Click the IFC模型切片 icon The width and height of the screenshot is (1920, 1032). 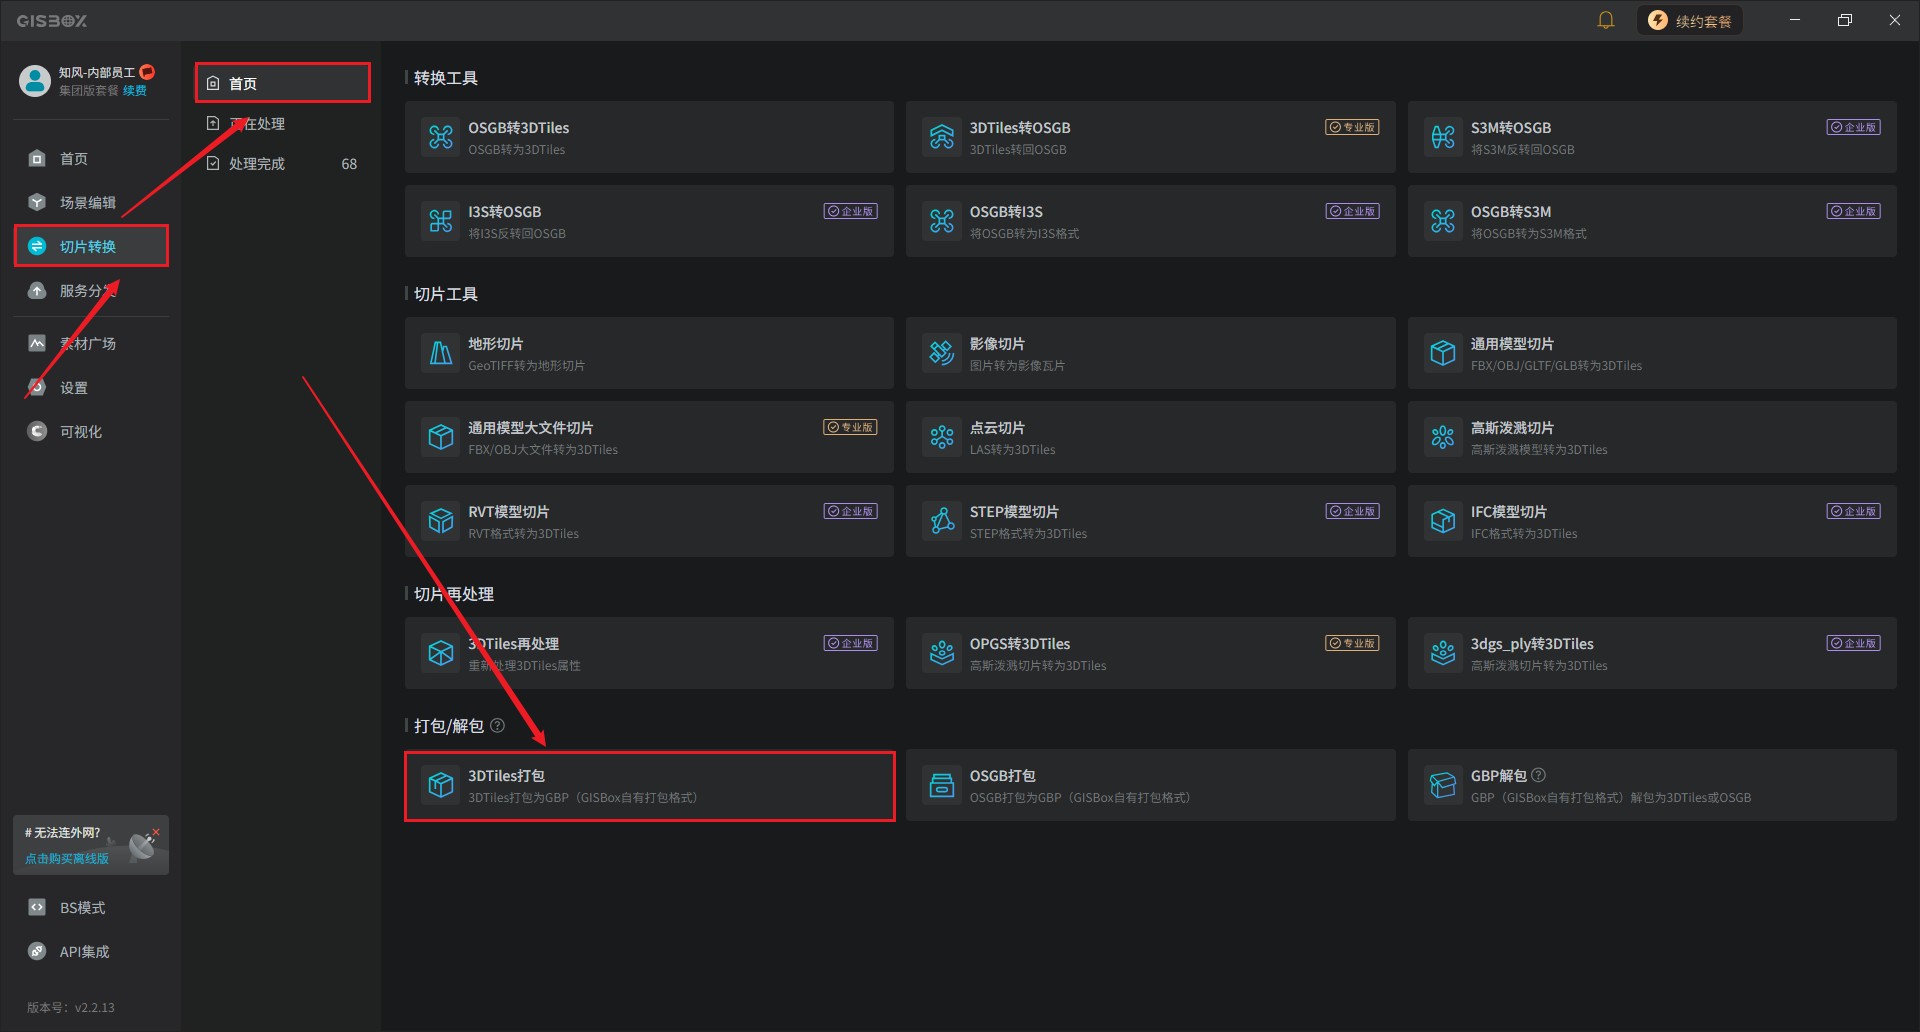click(x=1443, y=521)
